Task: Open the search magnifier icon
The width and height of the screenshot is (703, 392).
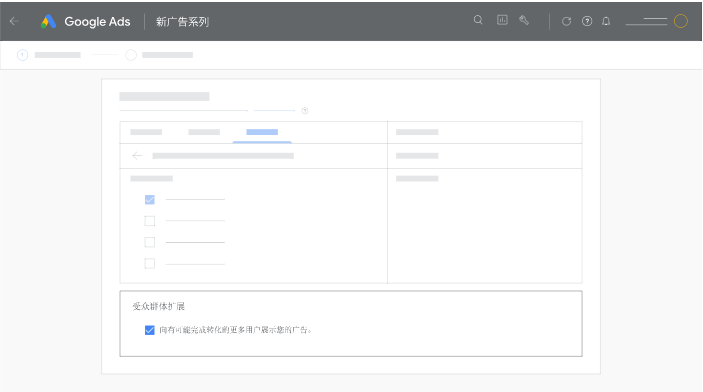Action: pos(478,20)
